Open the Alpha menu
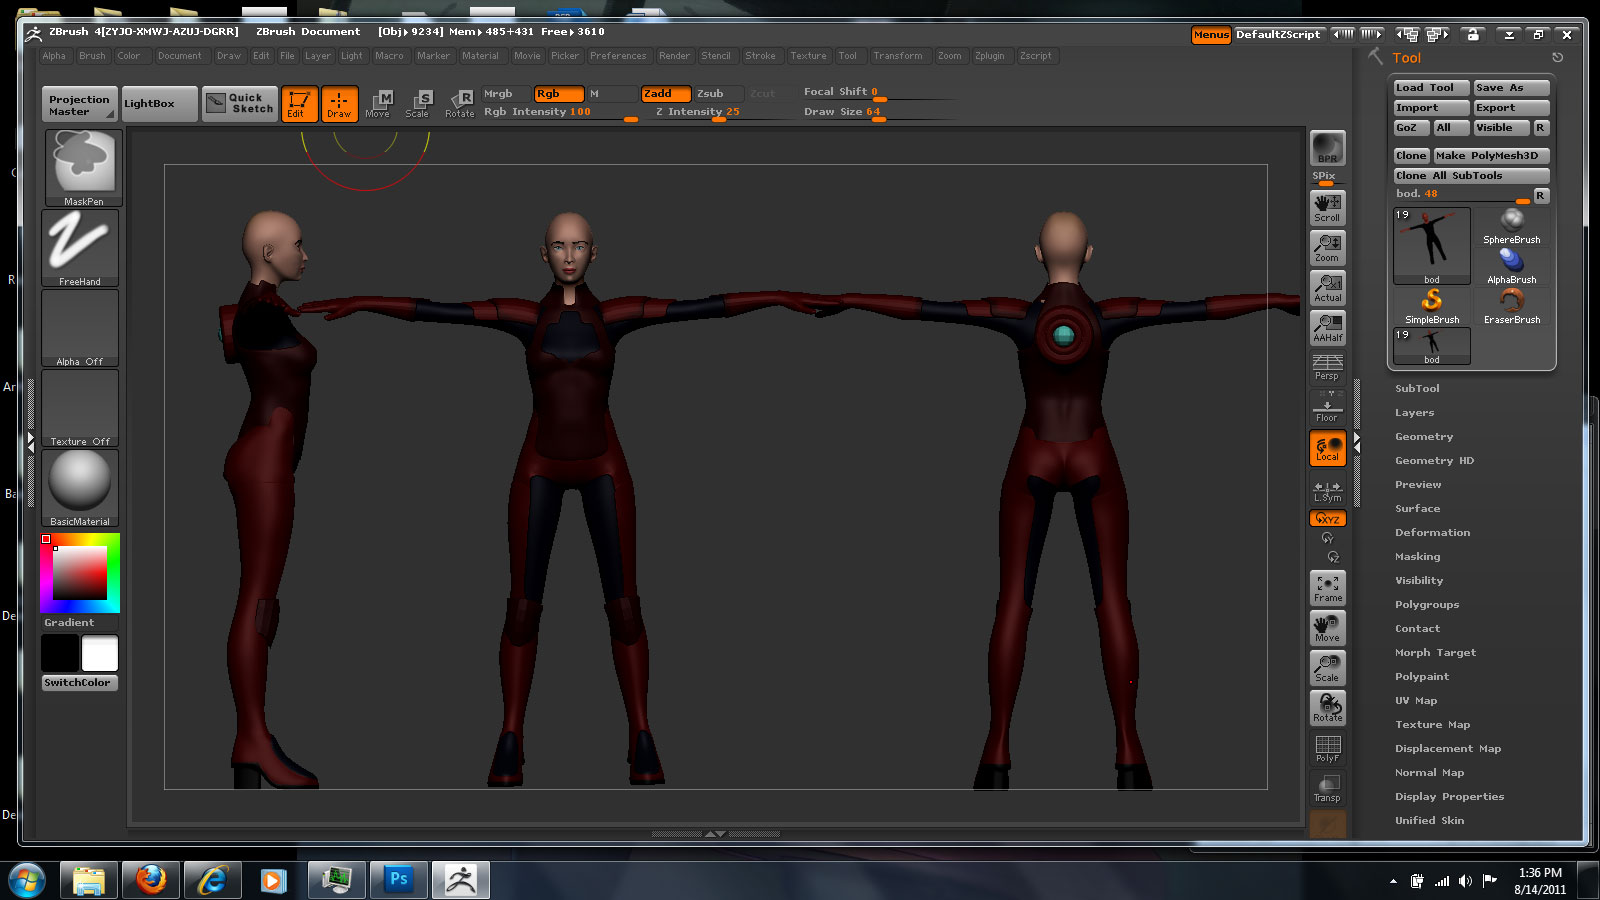1600x900 pixels. coord(54,56)
